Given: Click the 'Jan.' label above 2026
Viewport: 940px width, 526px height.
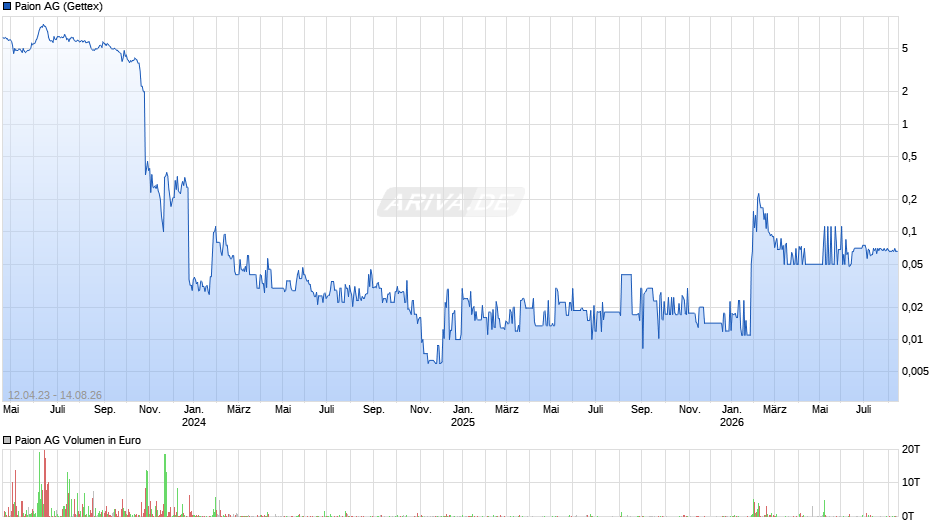Looking at the screenshot, I should [732, 410].
